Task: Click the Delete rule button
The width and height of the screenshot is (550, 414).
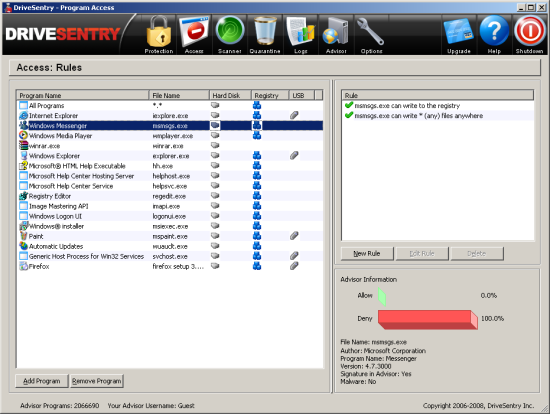Action: pos(477,253)
